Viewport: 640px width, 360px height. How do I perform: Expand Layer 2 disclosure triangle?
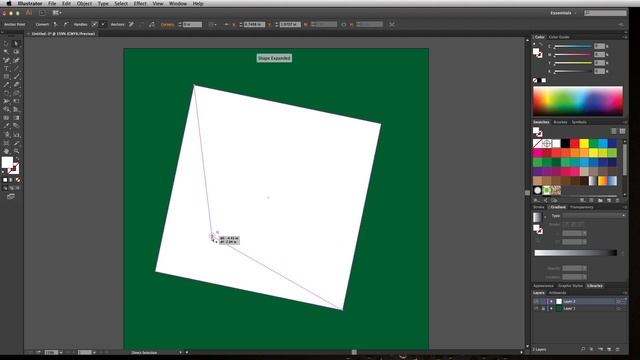point(551,301)
